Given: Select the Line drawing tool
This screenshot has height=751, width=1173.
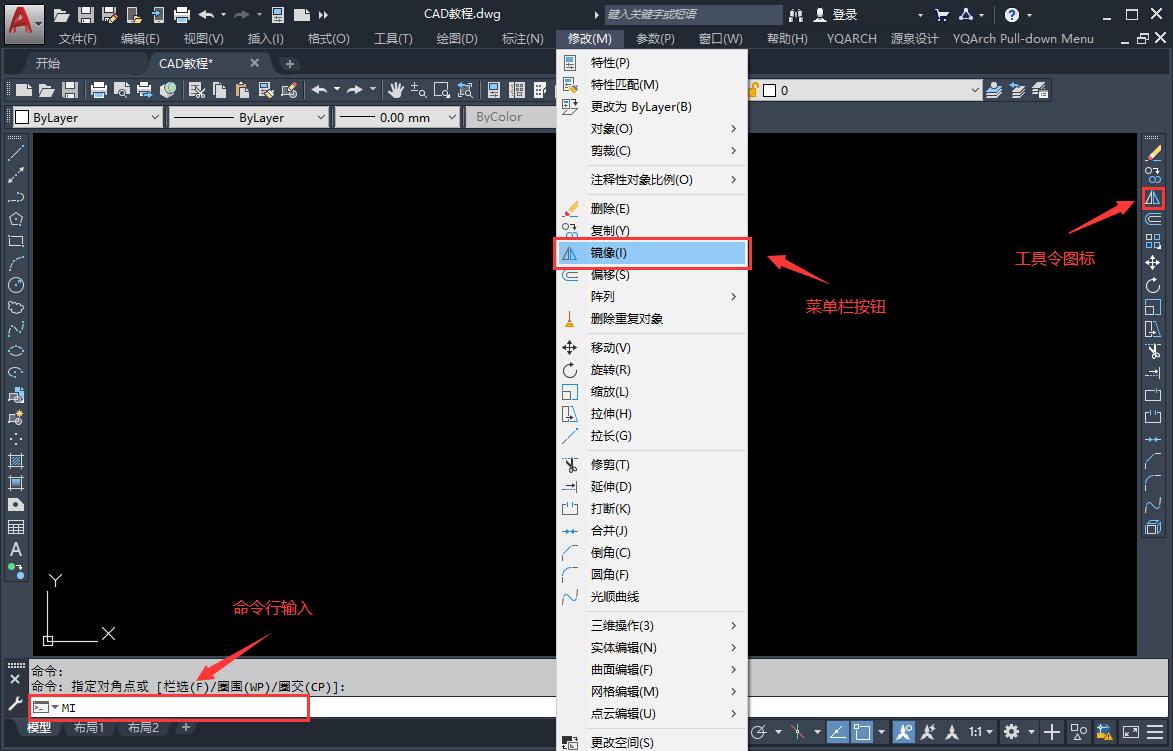Looking at the screenshot, I should coord(16,153).
